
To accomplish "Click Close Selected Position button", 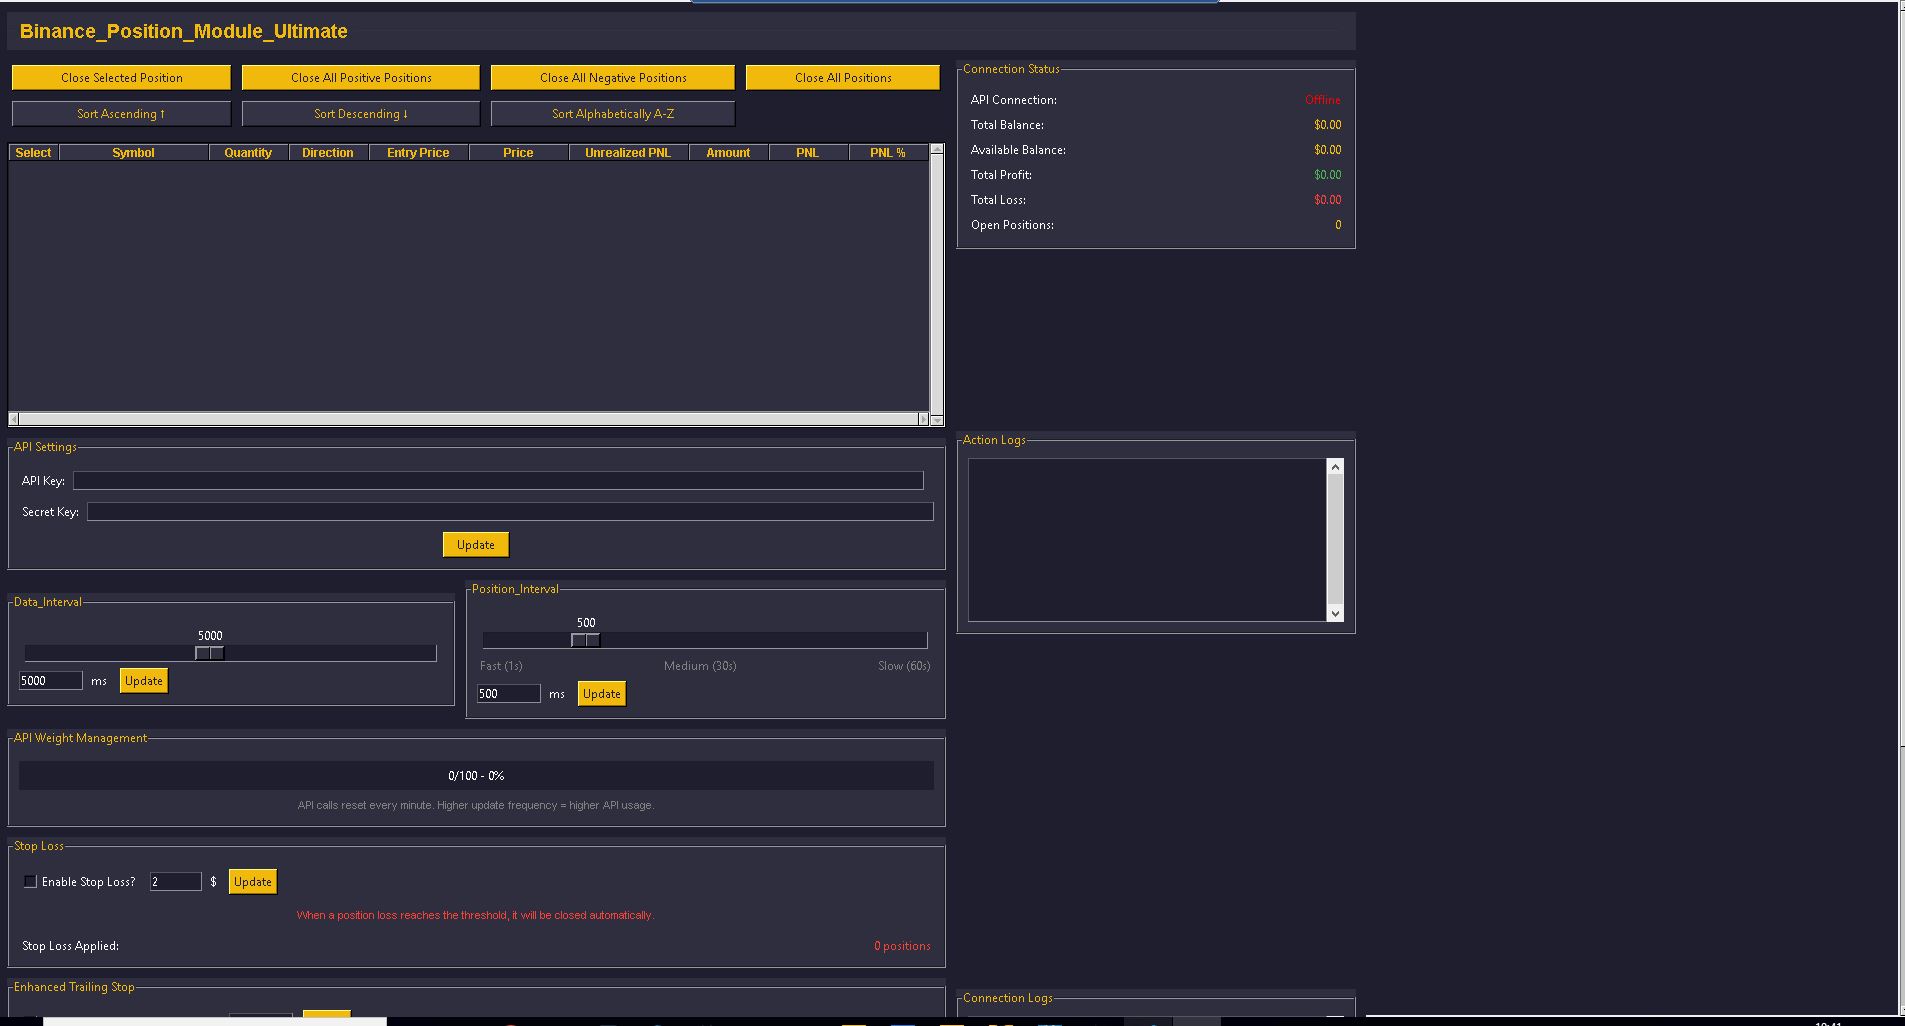I will coord(121,77).
